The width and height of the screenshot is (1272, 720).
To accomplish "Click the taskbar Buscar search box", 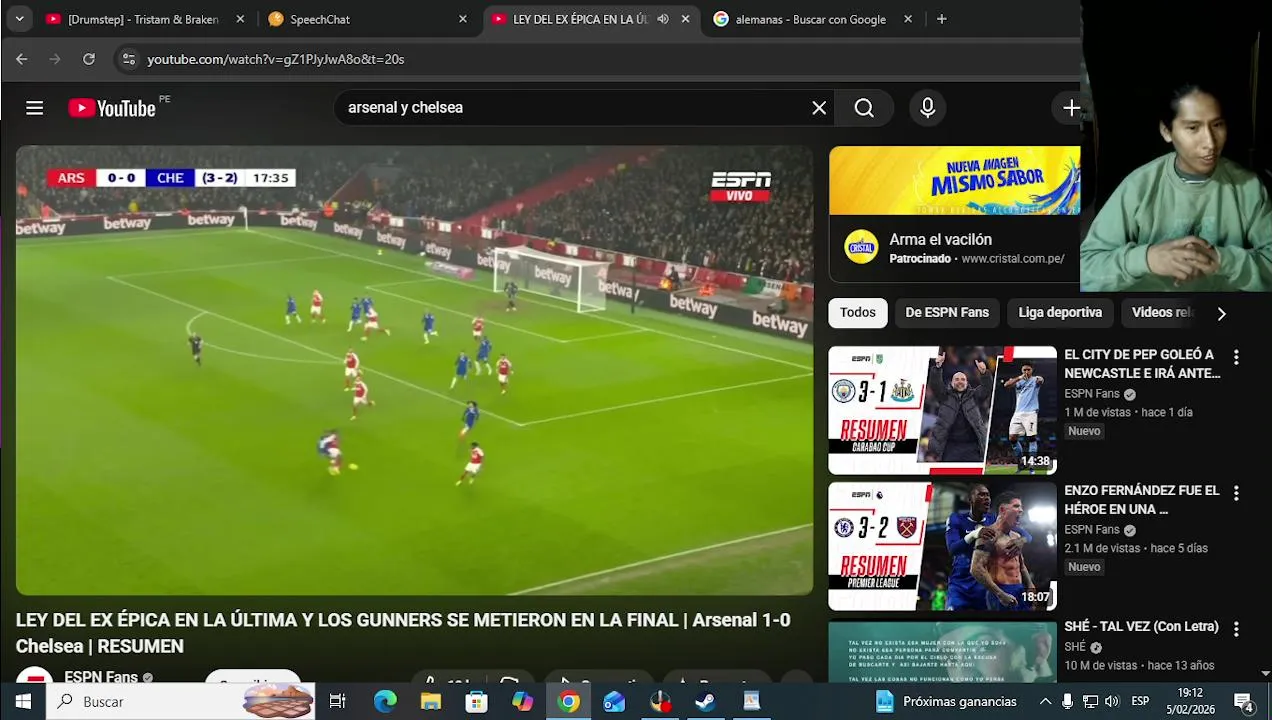I will click(x=181, y=702).
